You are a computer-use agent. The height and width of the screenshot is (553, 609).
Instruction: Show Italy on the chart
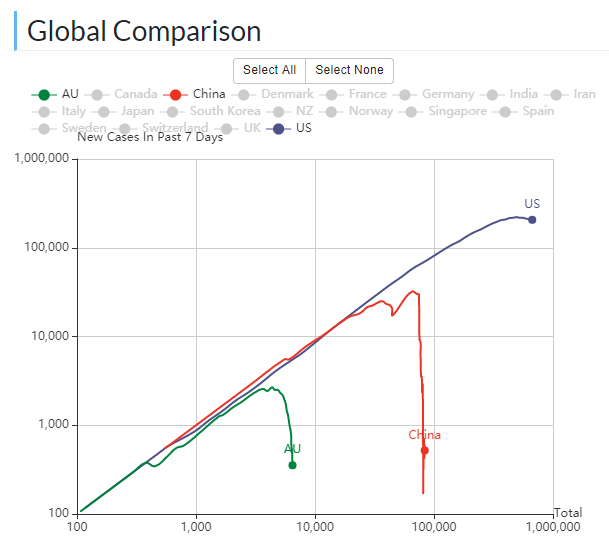(62, 111)
